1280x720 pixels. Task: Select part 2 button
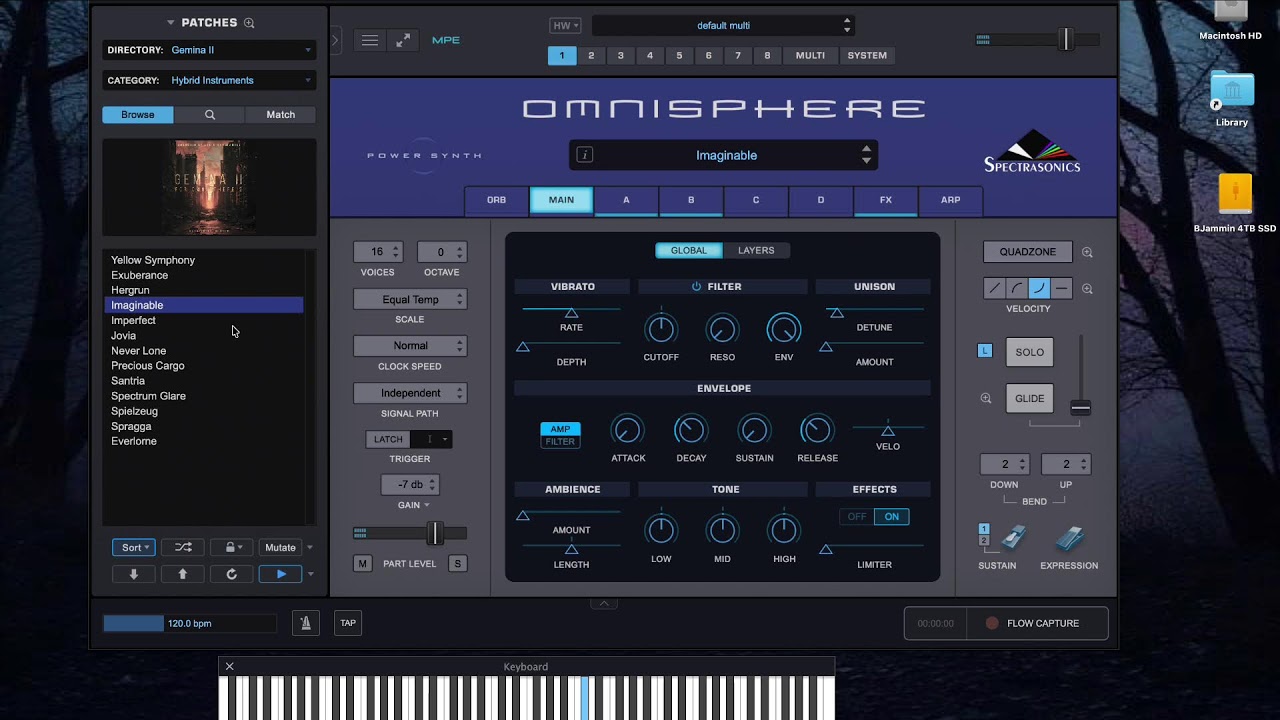pyautogui.click(x=591, y=56)
